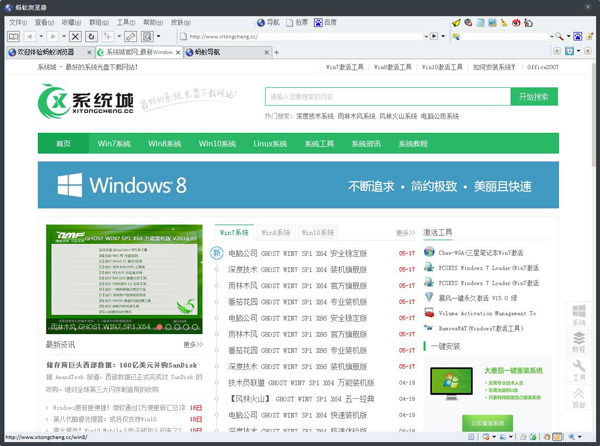Open the Weibo eye icon
Image resolution: width=600 pixels, height=446 pixels.
tap(516, 23)
